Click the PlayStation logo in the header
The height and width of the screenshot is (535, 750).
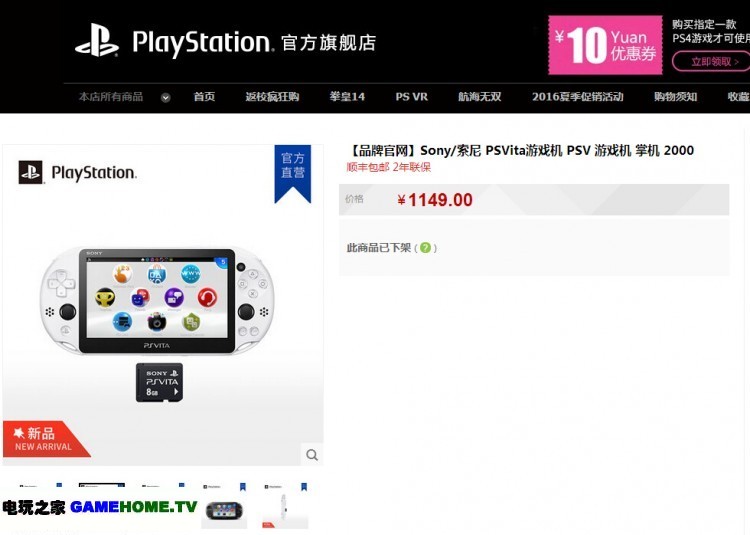click(x=225, y=42)
